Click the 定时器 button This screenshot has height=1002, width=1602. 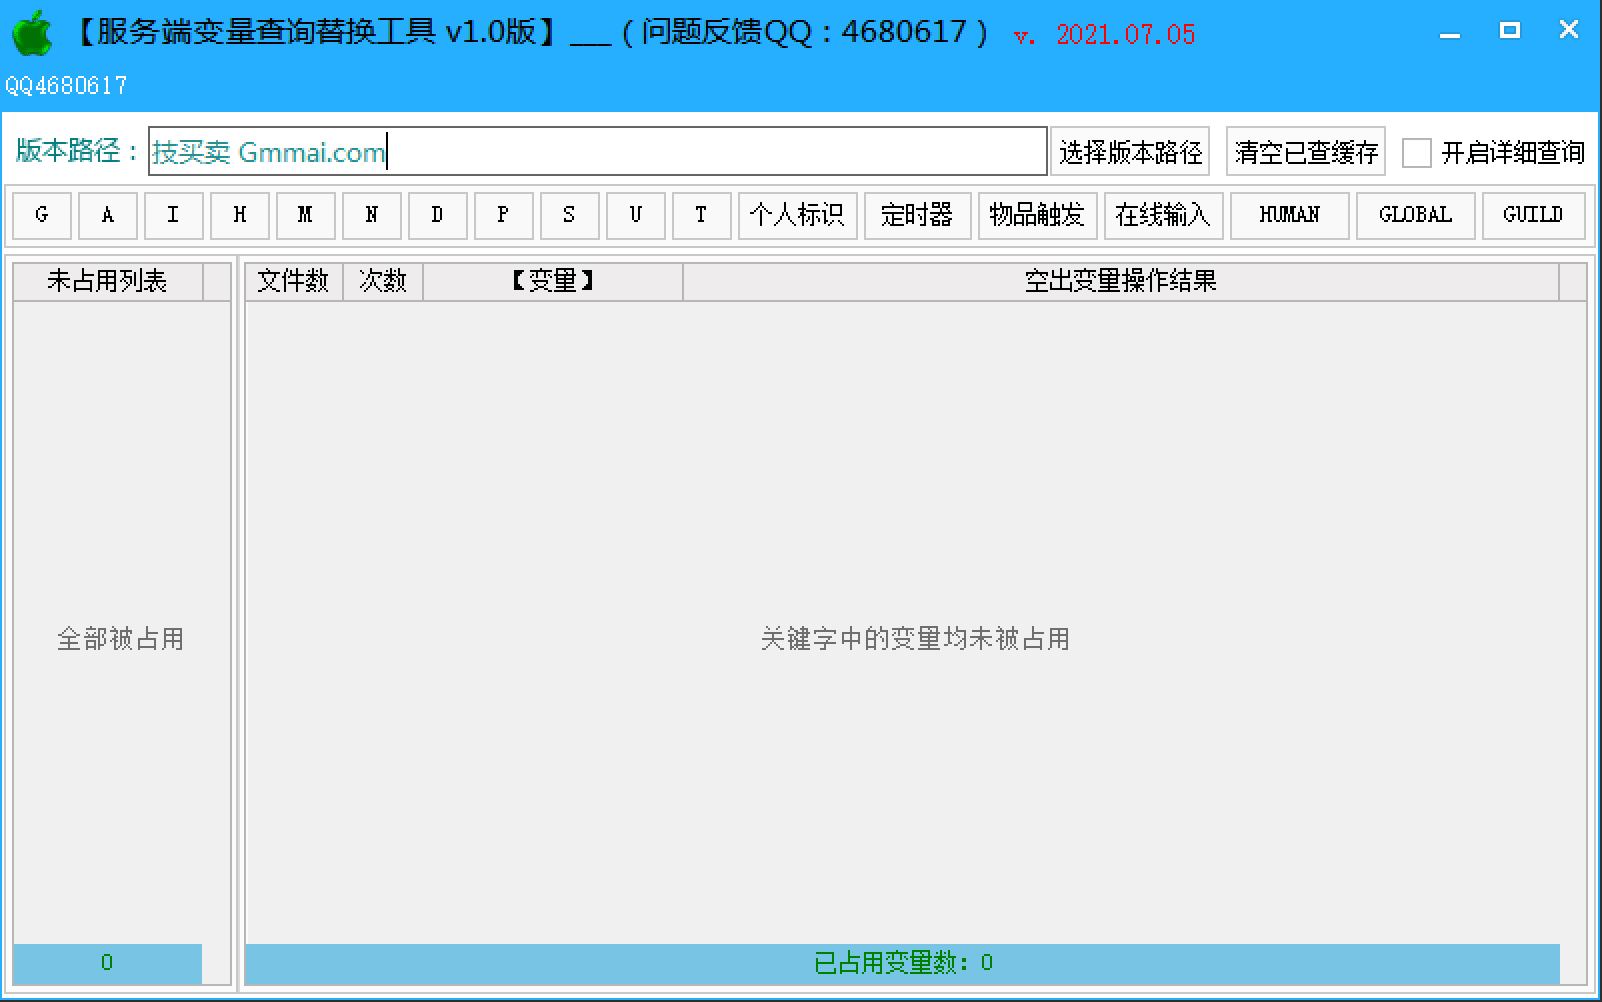click(918, 215)
